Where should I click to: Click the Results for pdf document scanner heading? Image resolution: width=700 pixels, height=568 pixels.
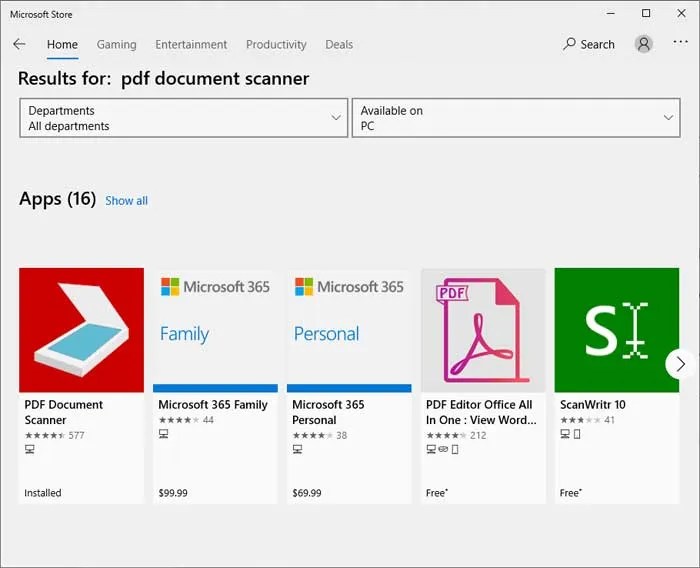pyautogui.click(x=163, y=79)
